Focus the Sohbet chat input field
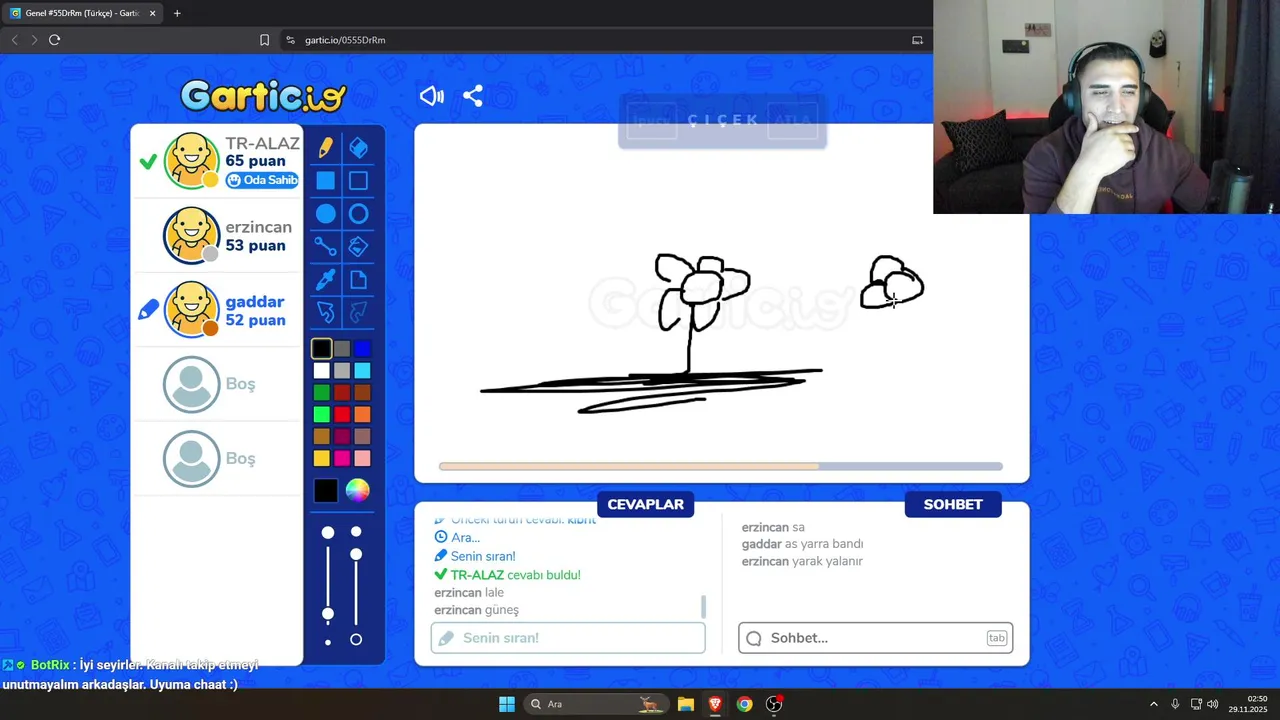 pyautogui.click(x=876, y=638)
